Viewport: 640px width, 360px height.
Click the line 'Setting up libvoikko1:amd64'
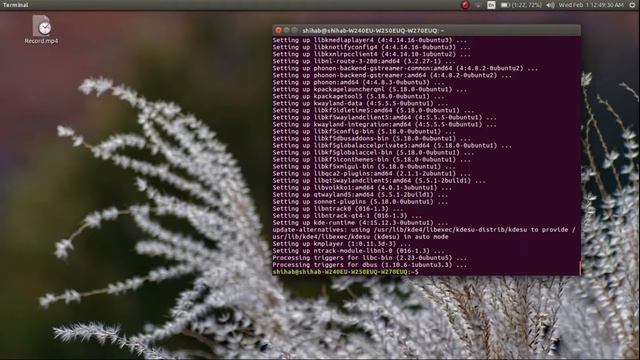pos(362,188)
